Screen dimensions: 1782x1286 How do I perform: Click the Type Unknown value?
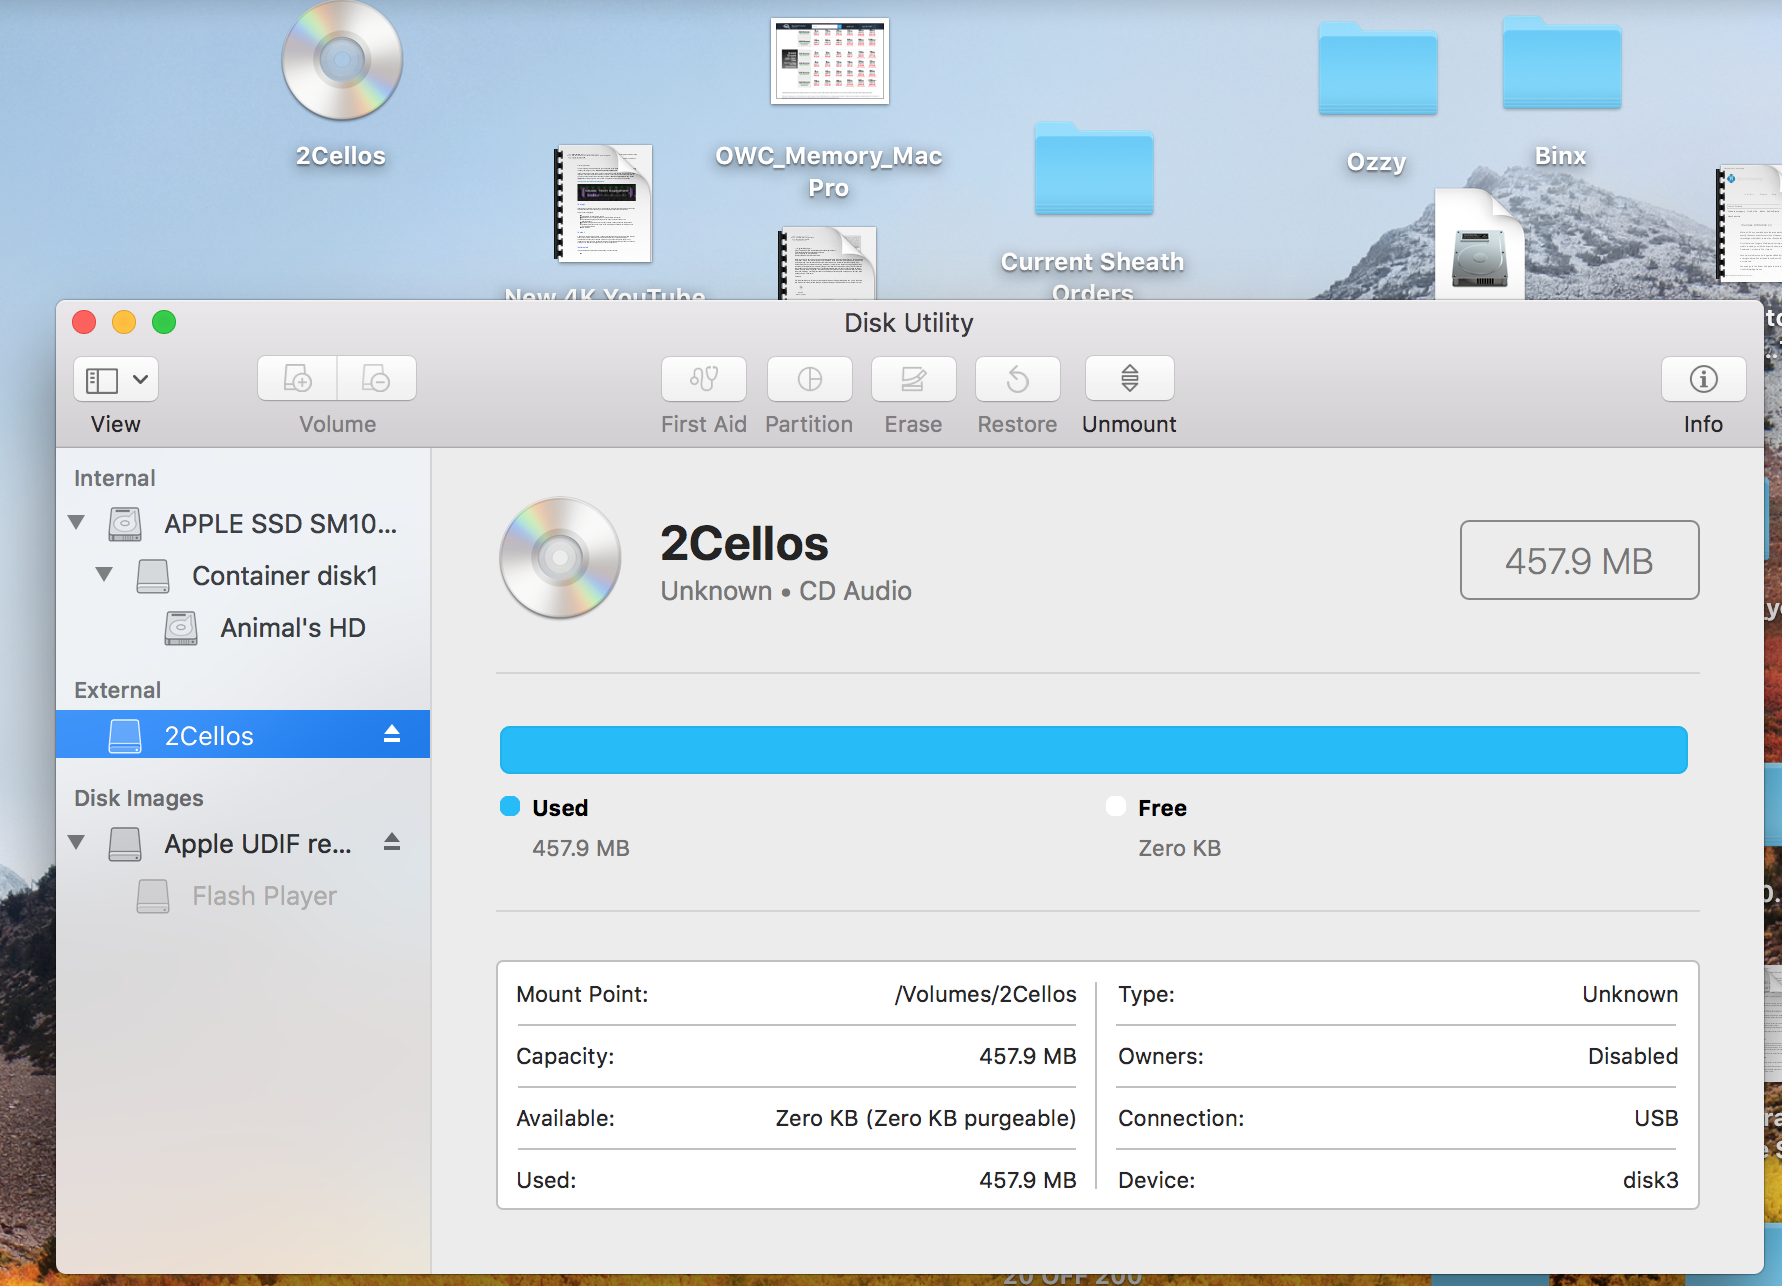tap(1630, 994)
